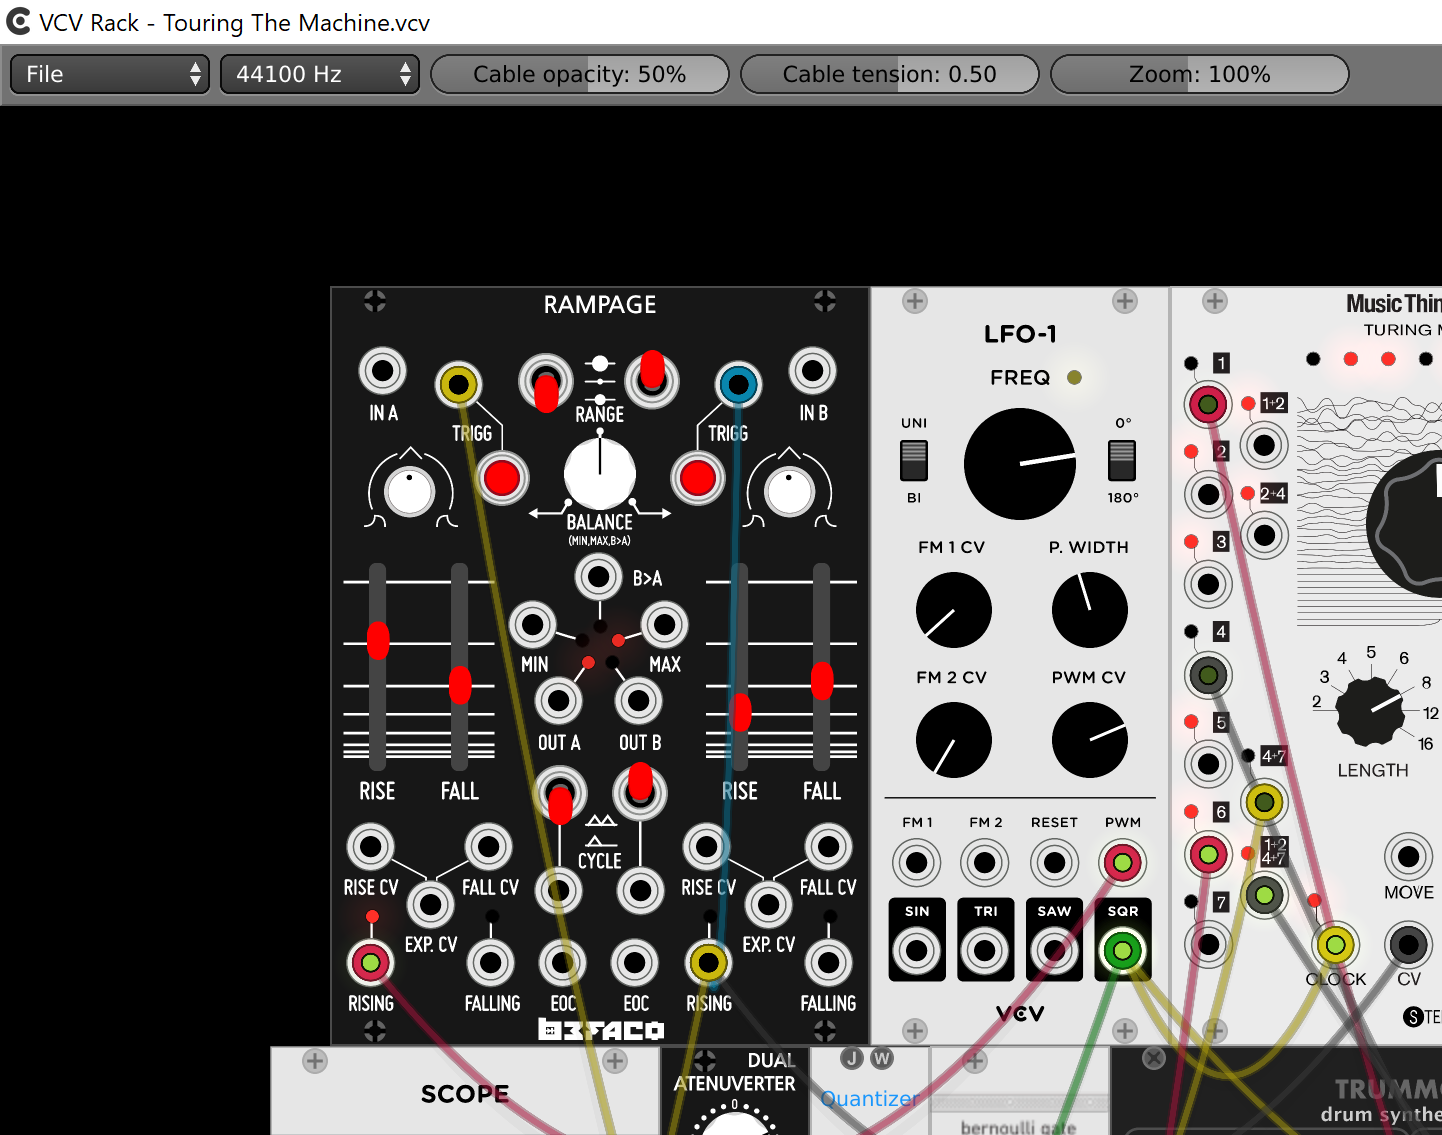
Task: Click the channel A RISE slider handle
Action: tap(378, 640)
